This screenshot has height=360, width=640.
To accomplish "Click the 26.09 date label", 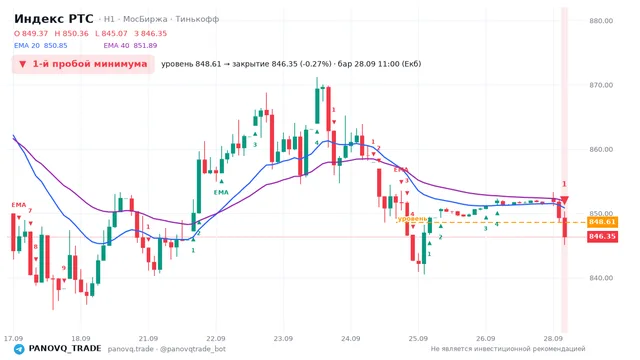I will pyautogui.click(x=485, y=339).
